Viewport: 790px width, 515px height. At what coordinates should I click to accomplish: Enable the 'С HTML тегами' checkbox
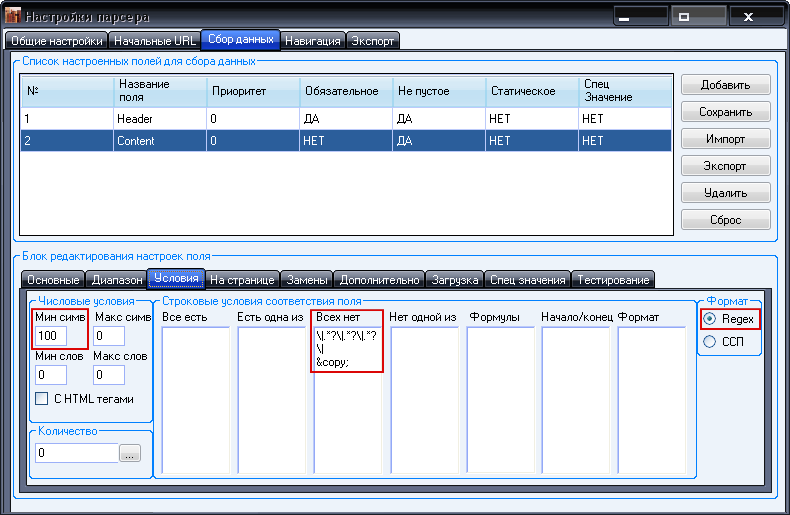pos(42,398)
